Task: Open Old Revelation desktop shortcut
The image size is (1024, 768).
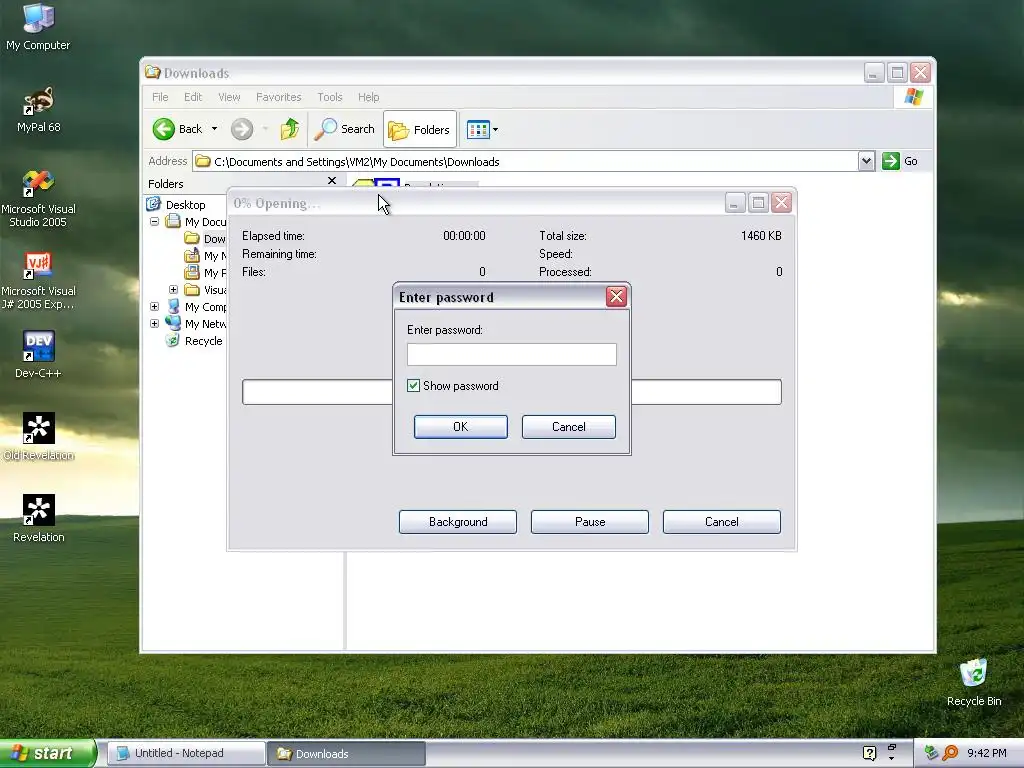Action: (x=38, y=436)
